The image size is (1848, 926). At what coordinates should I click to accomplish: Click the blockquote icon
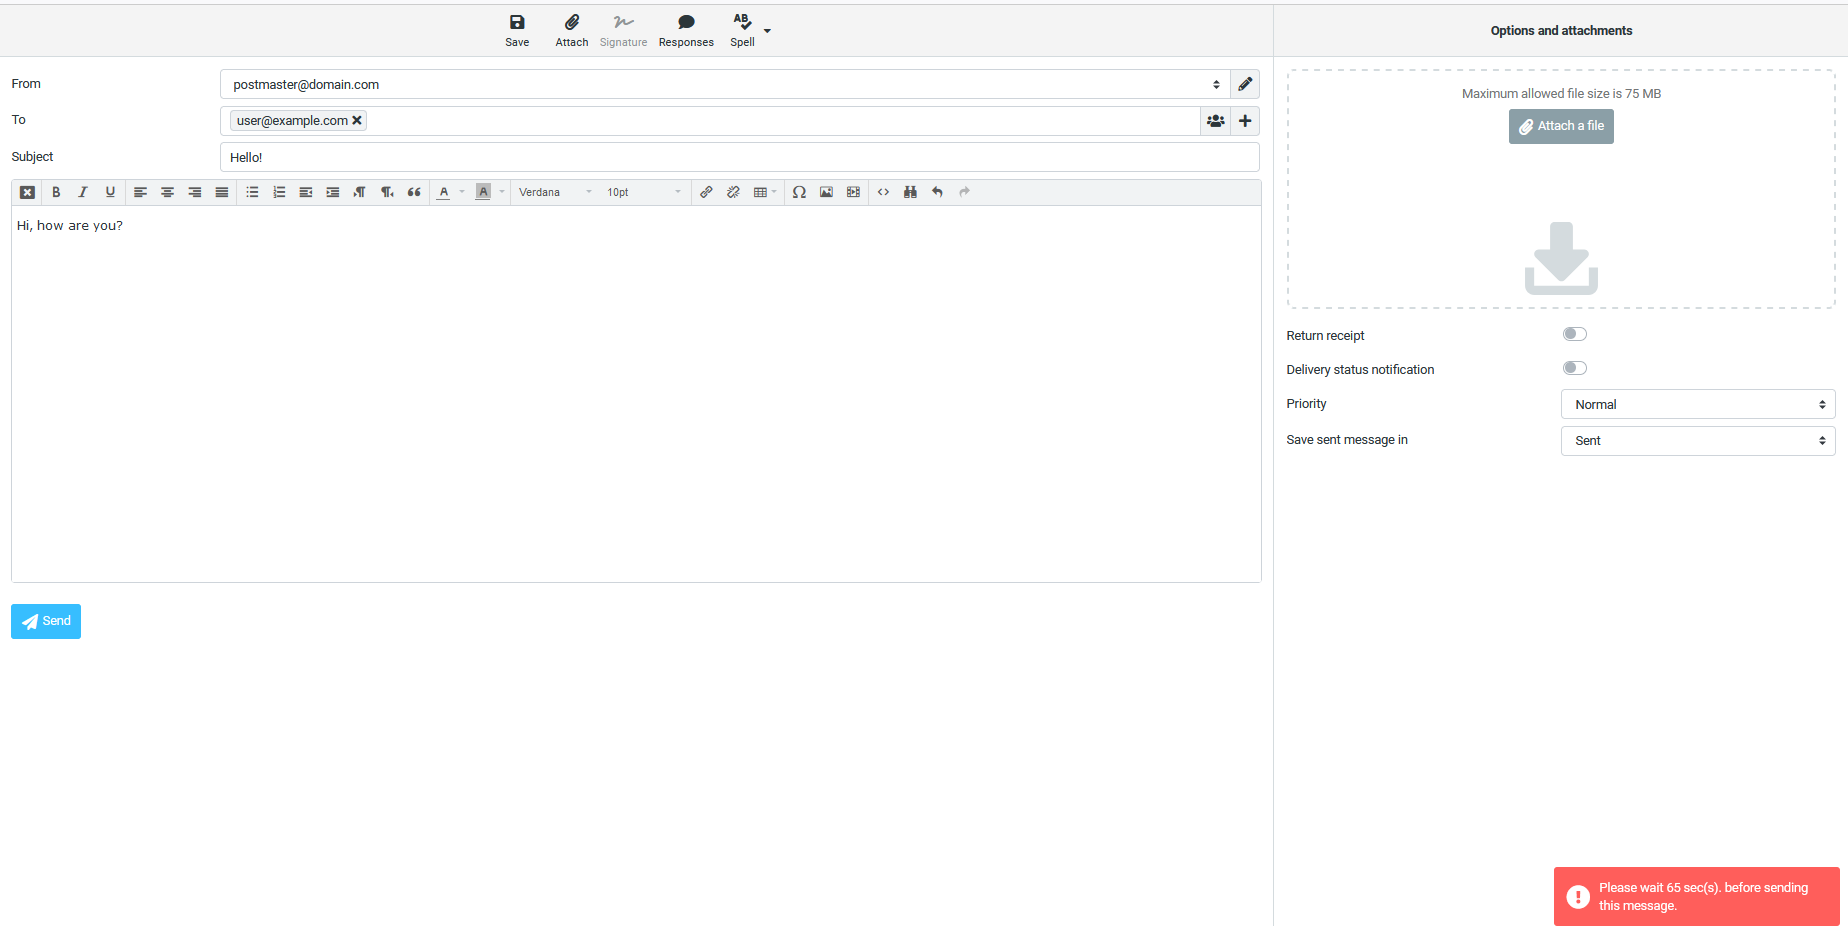(414, 192)
